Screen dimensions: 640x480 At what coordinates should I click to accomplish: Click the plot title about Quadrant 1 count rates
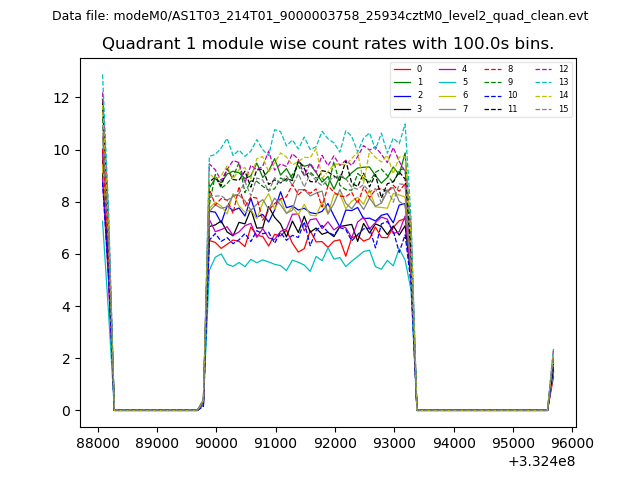coord(328,44)
